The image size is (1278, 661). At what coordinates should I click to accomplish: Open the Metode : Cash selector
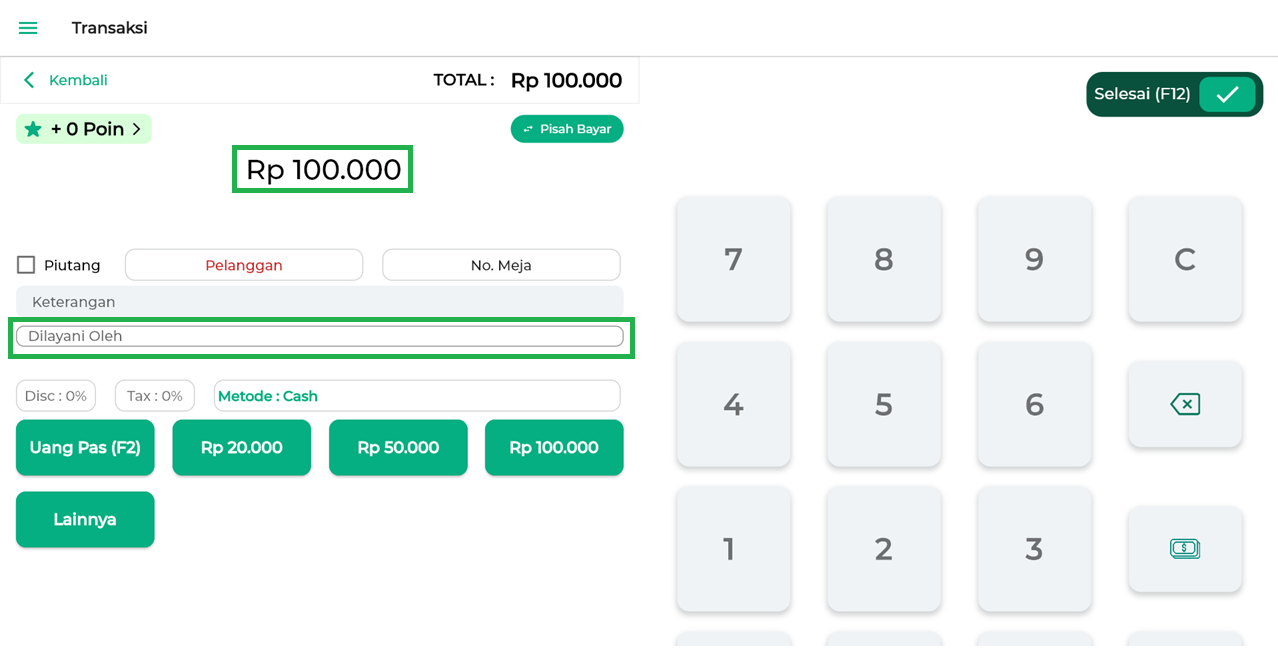pyautogui.click(x=417, y=396)
